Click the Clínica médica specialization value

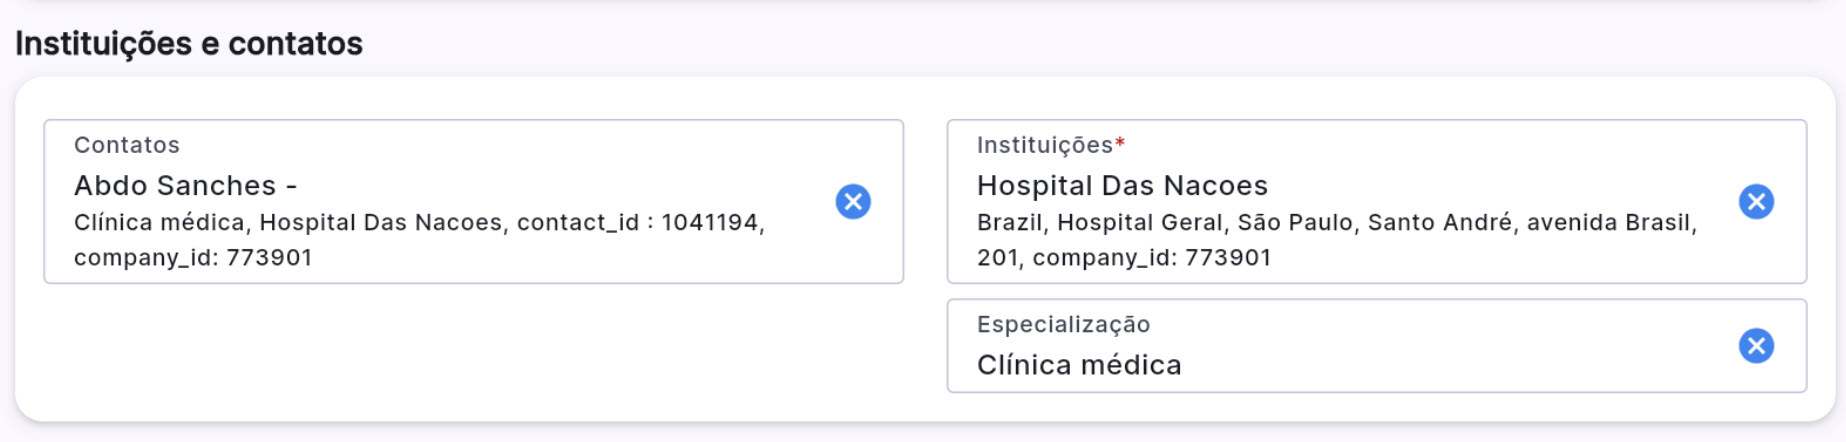tap(1079, 365)
